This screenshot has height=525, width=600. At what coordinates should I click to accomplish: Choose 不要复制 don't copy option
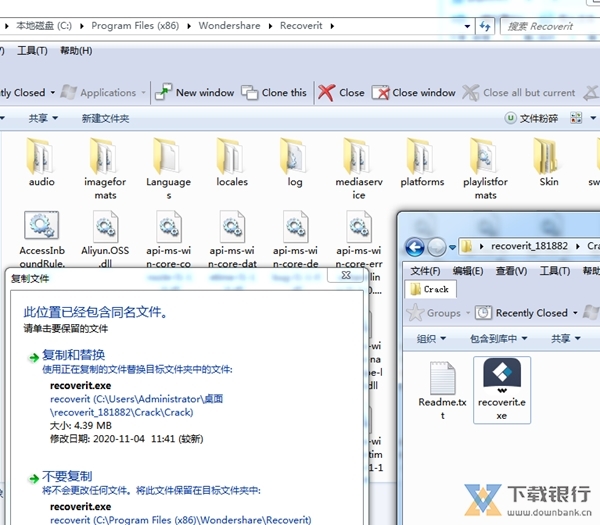67,476
